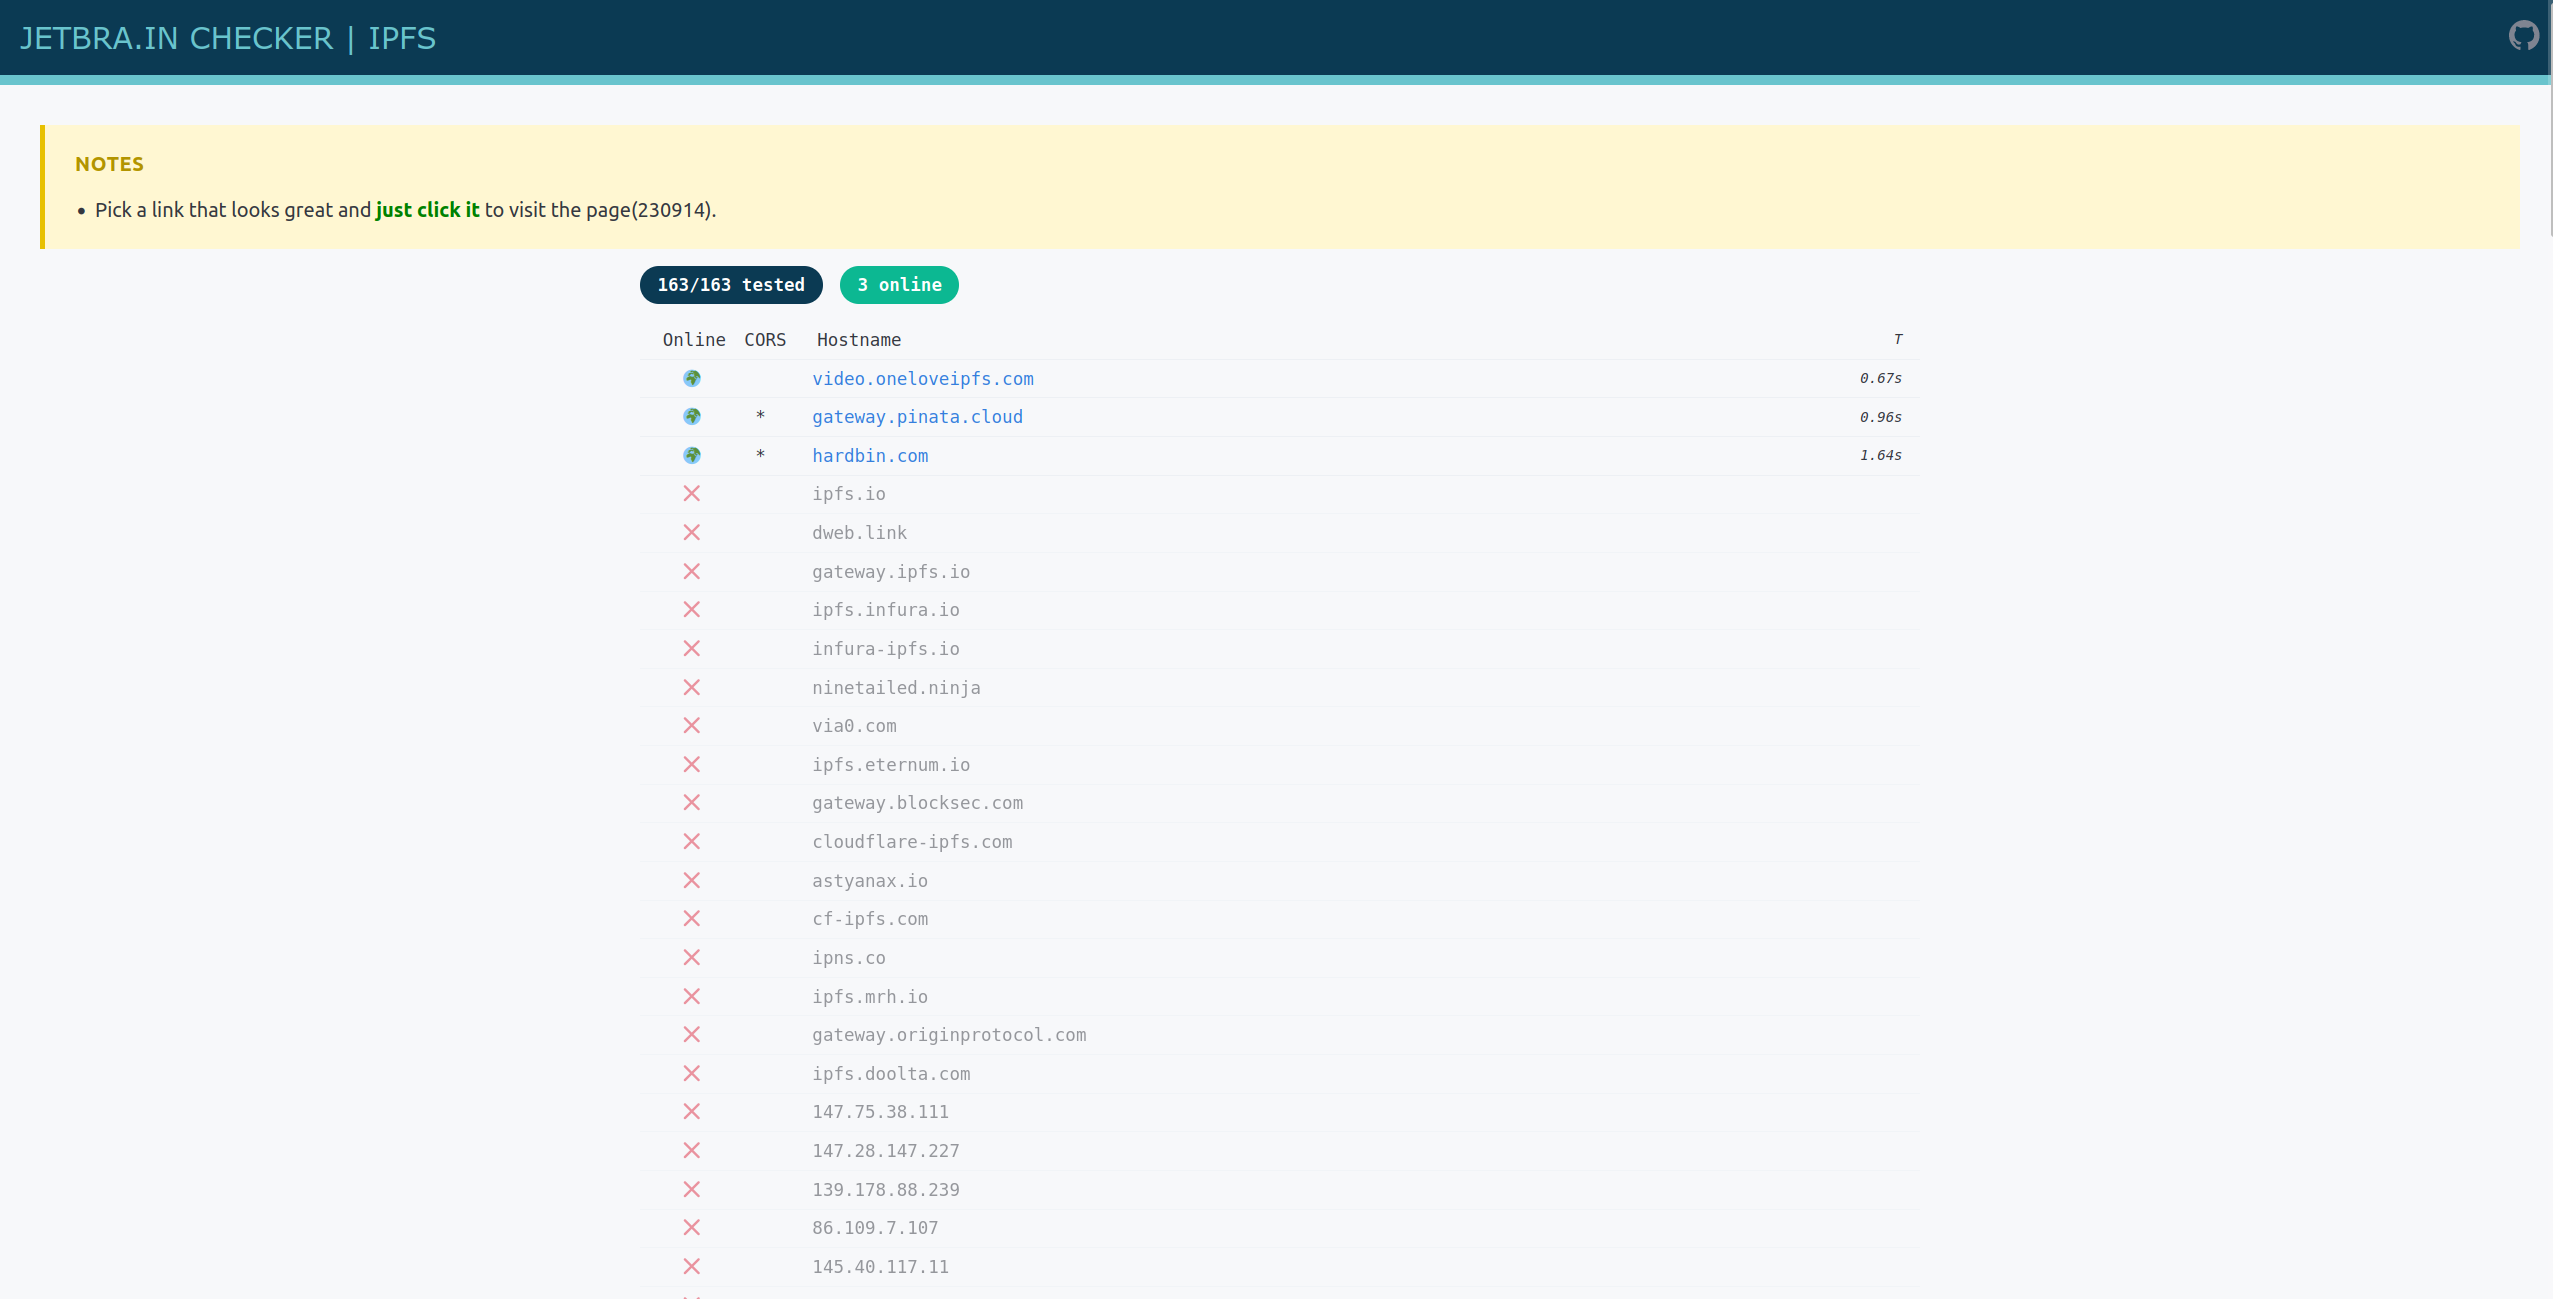Click globe icon next to video.oneloveipfs.com
The height and width of the screenshot is (1299, 2553).
click(692, 378)
